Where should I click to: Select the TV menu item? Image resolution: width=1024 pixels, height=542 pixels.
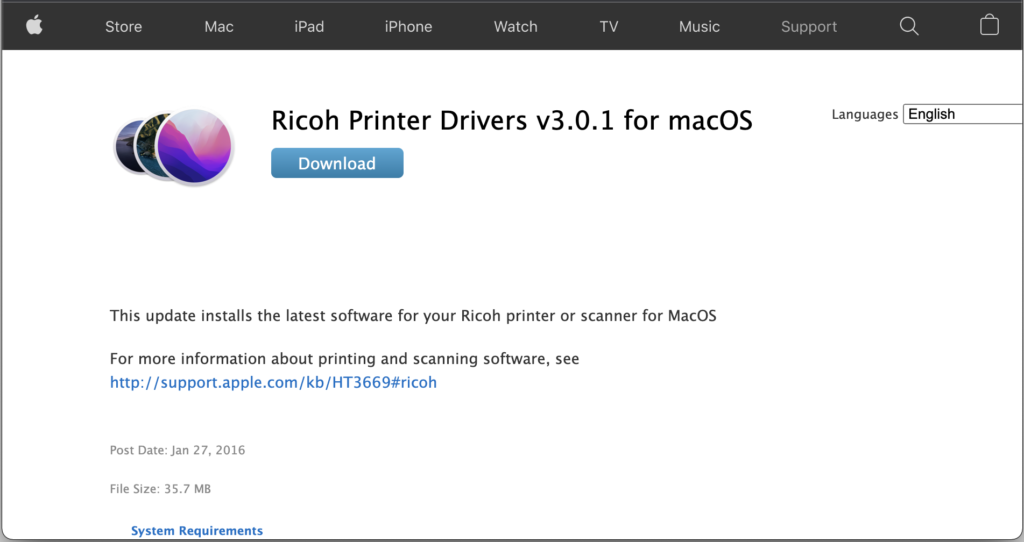click(609, 27)
